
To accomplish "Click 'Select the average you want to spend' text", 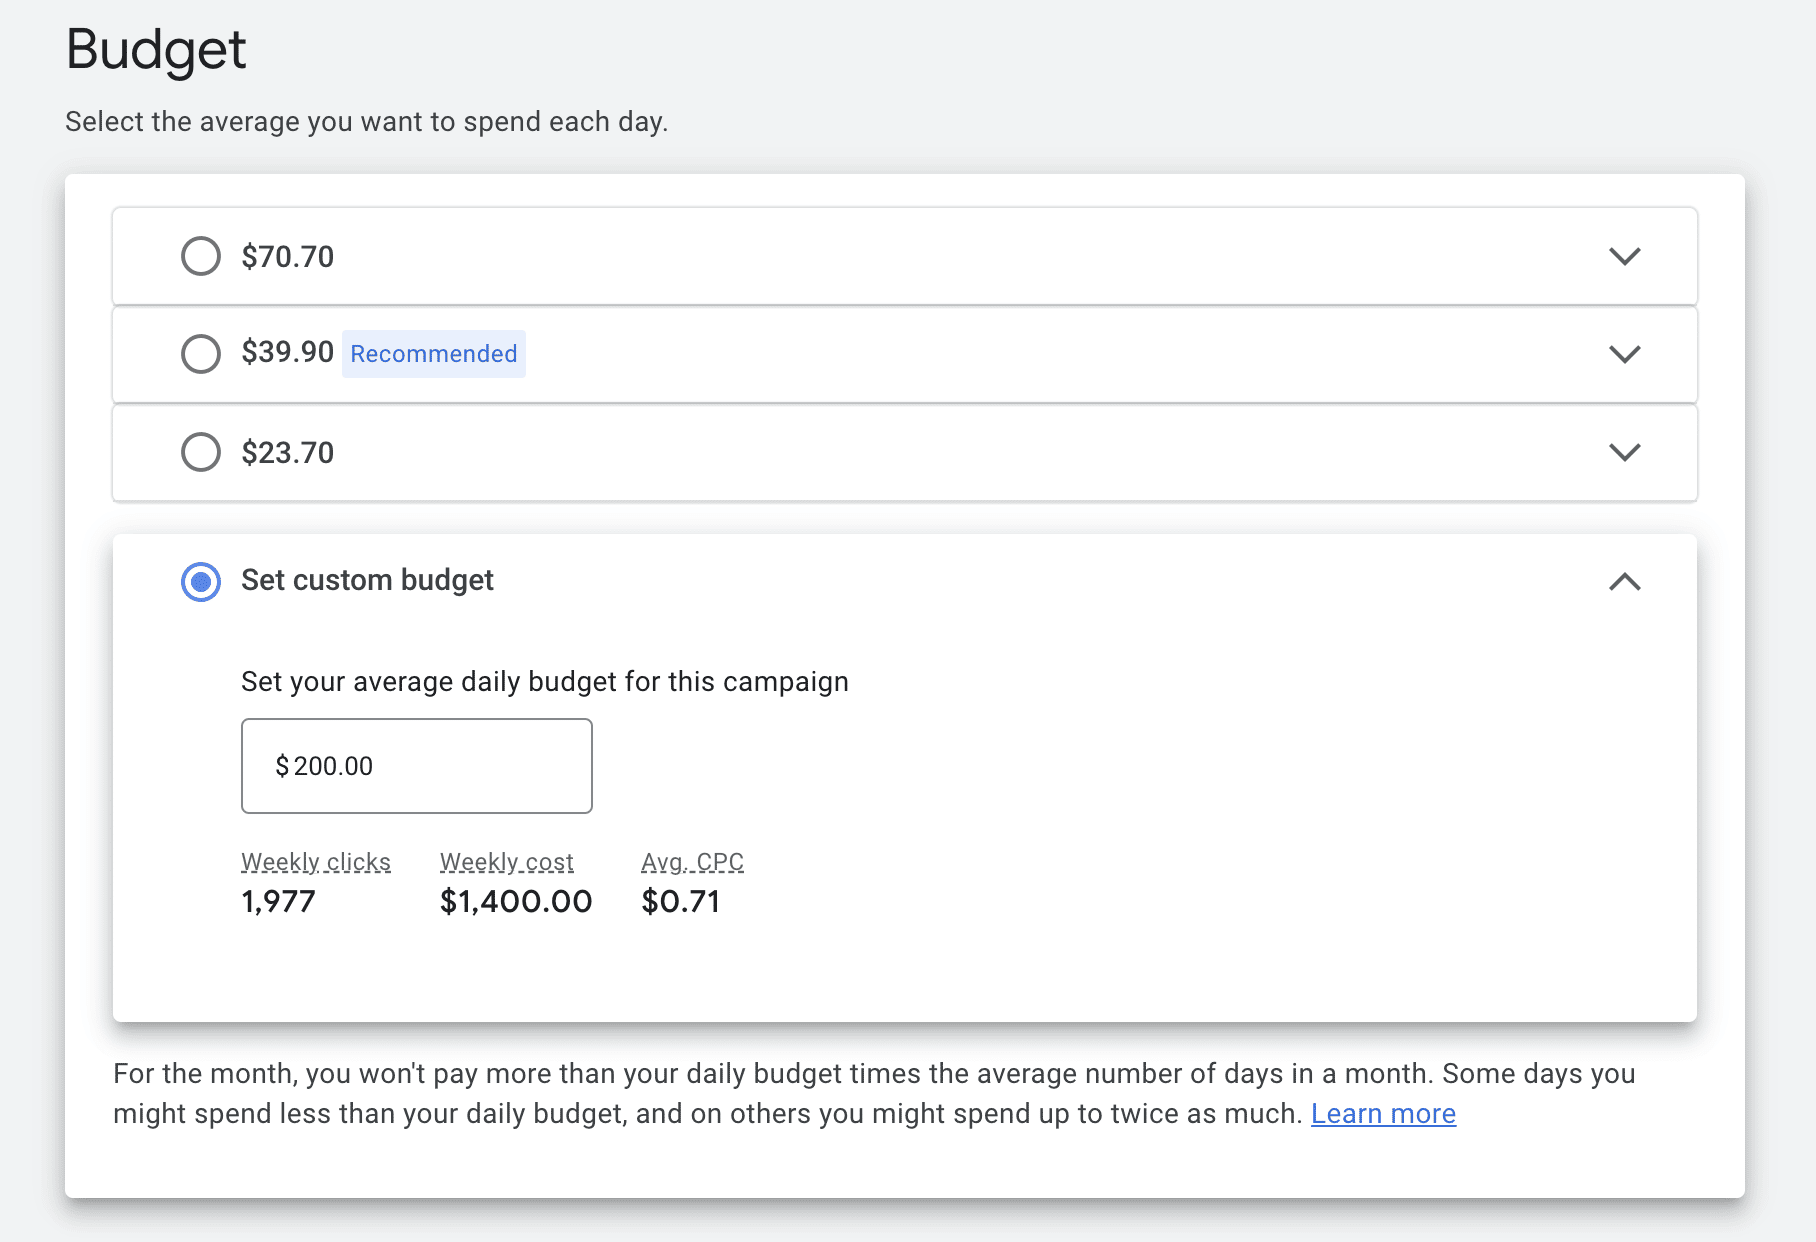I will [x=303, y=122].
